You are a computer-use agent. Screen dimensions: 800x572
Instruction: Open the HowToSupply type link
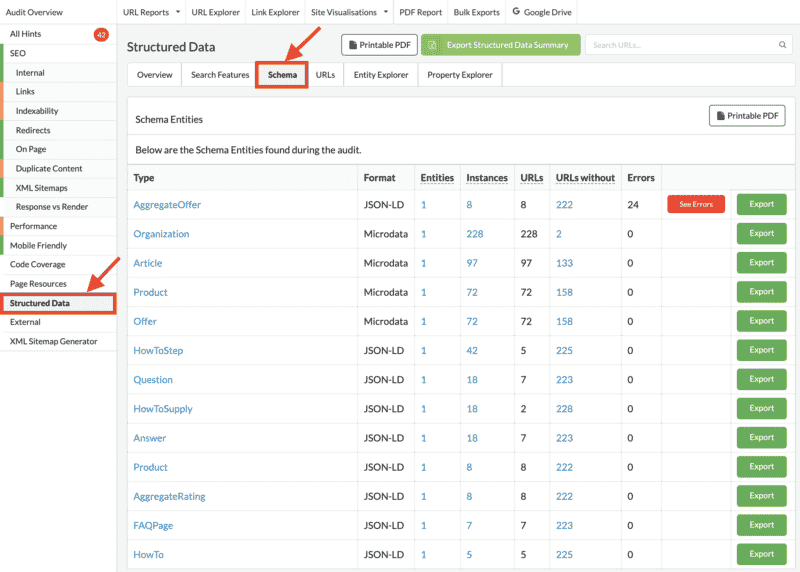(163, 409)
